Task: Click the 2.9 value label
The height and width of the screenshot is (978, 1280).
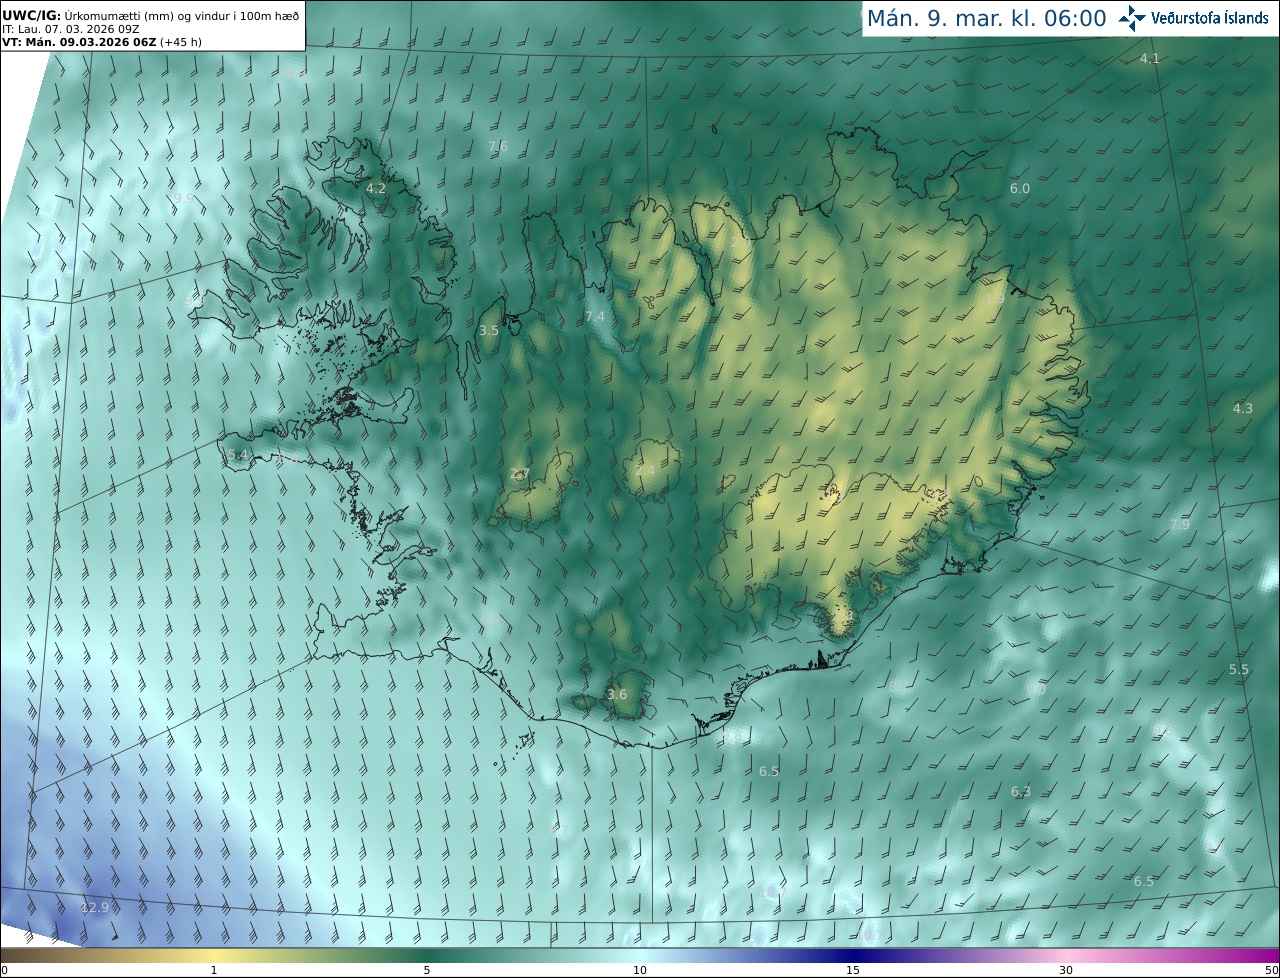Action: [x=740, y=243]
